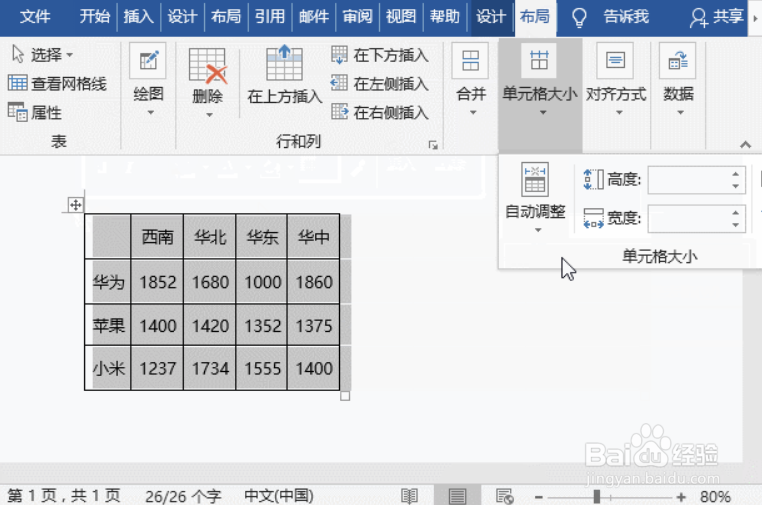The width and height of the screenshot is (762, 505).
Task: Click the 小米 row label cell
Action: click(108, 368)
